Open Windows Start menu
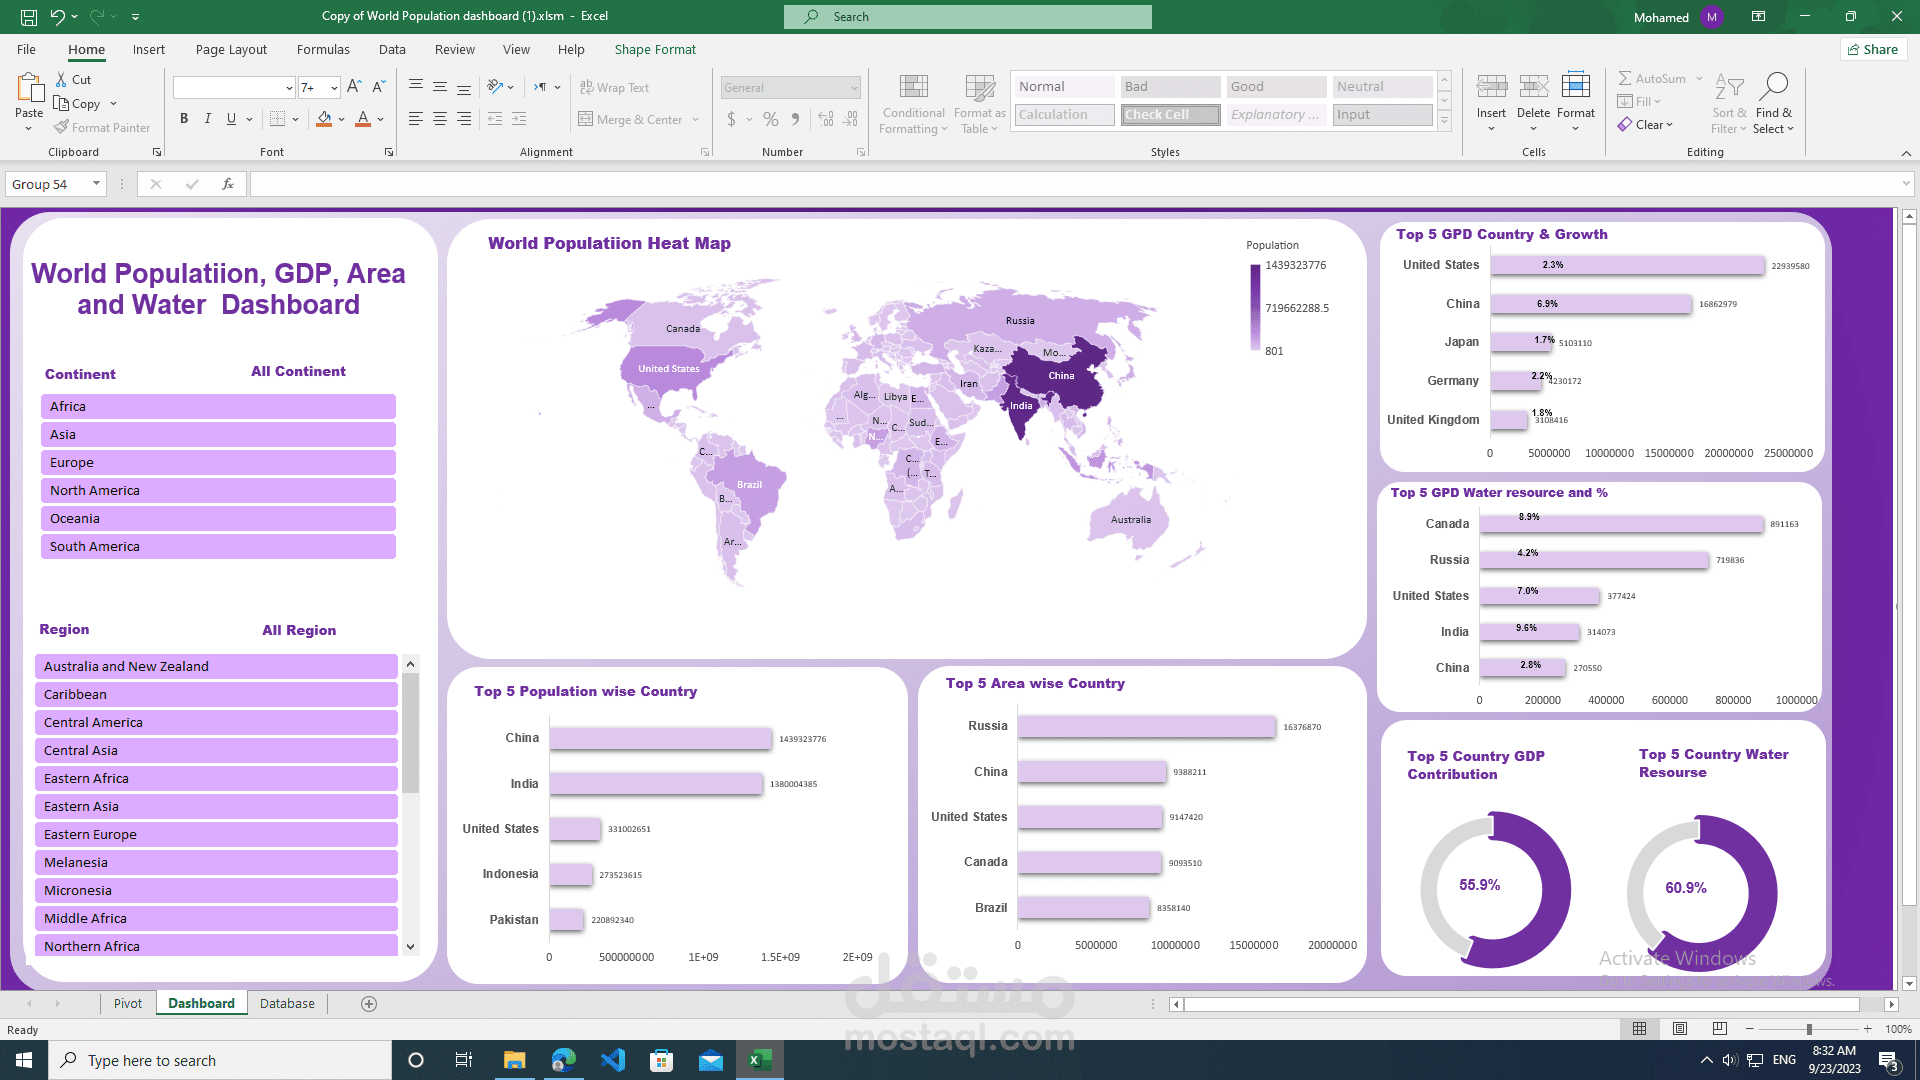The width and height of the screenshot is (1920, 1080). click(x=24, y=1060)
